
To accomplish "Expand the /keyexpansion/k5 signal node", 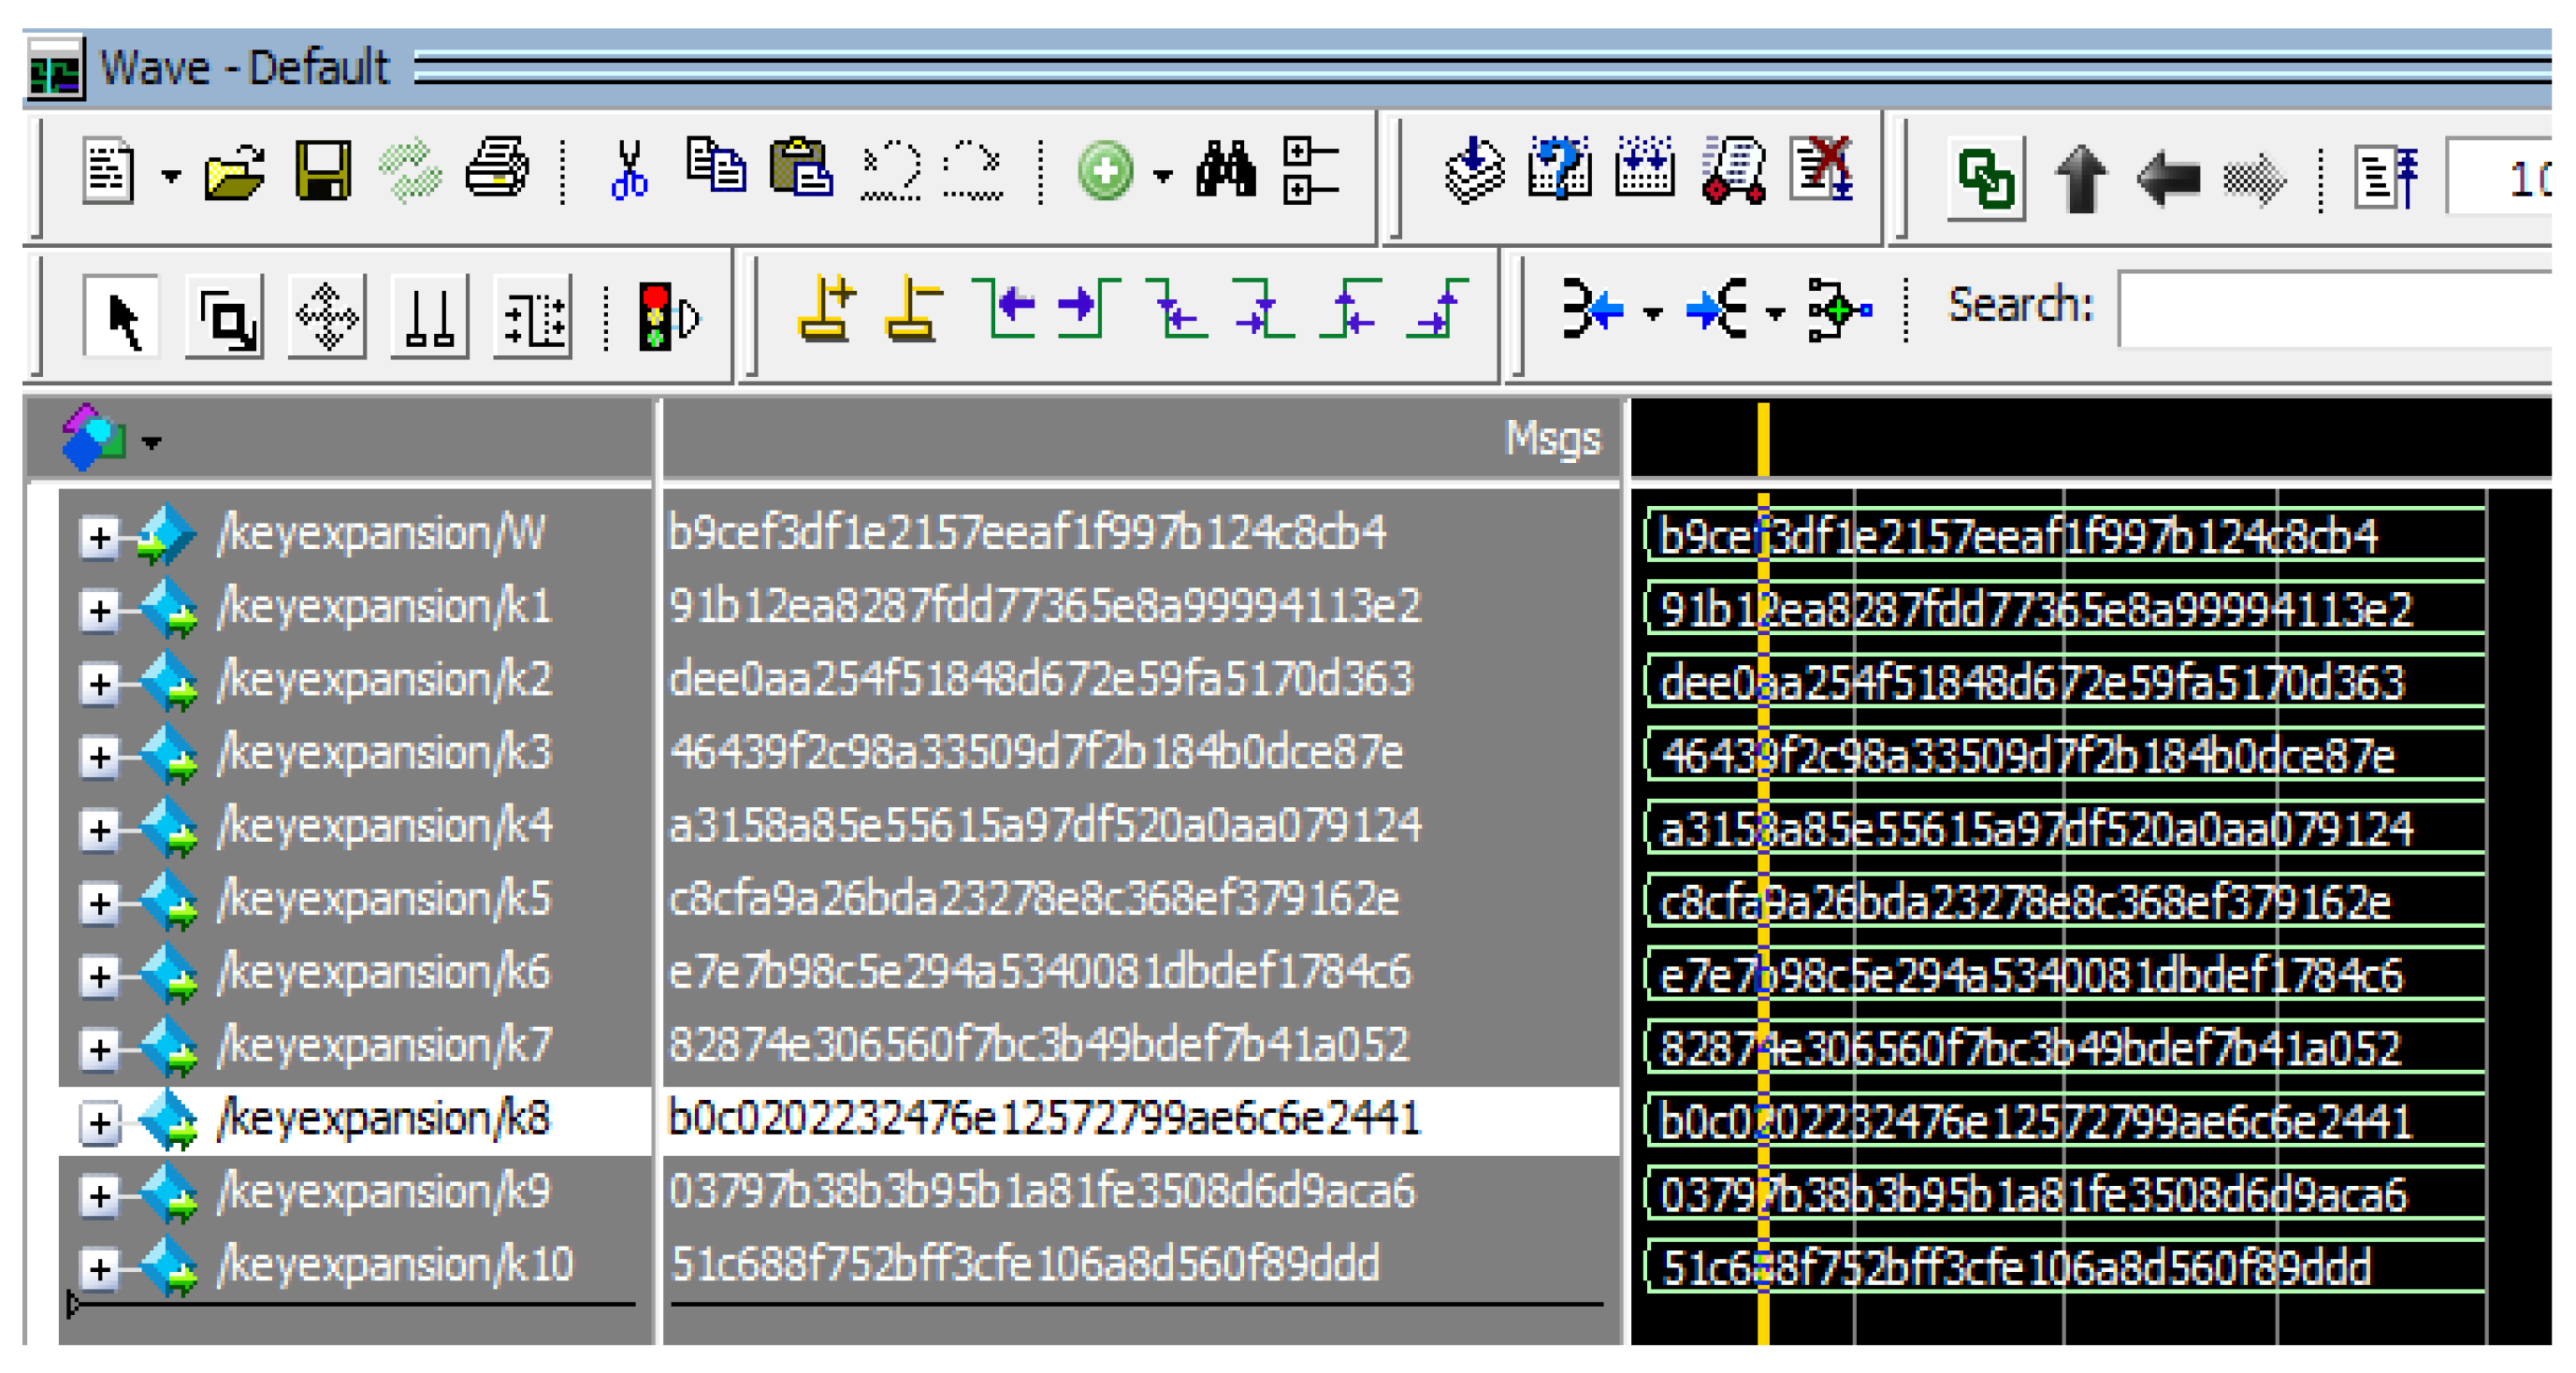I will [99, 903].
